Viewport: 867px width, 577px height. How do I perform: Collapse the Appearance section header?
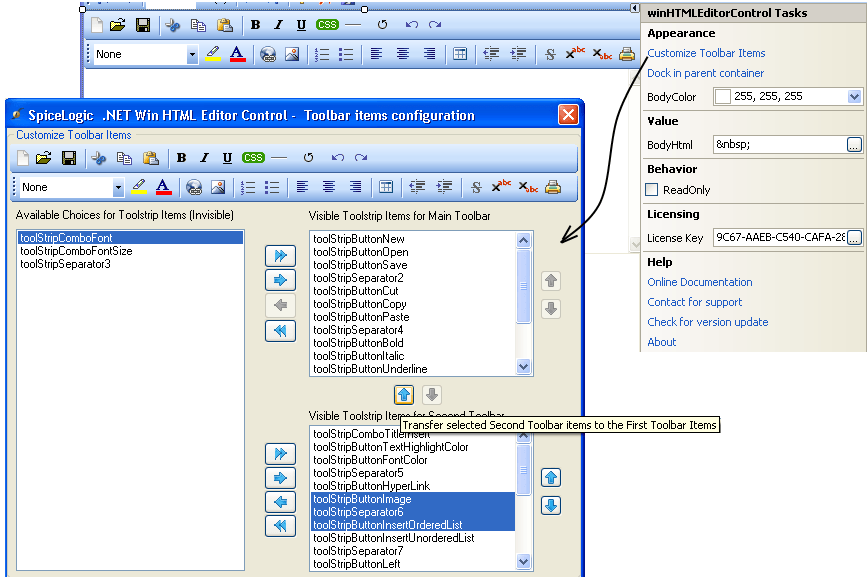(680, 33)
